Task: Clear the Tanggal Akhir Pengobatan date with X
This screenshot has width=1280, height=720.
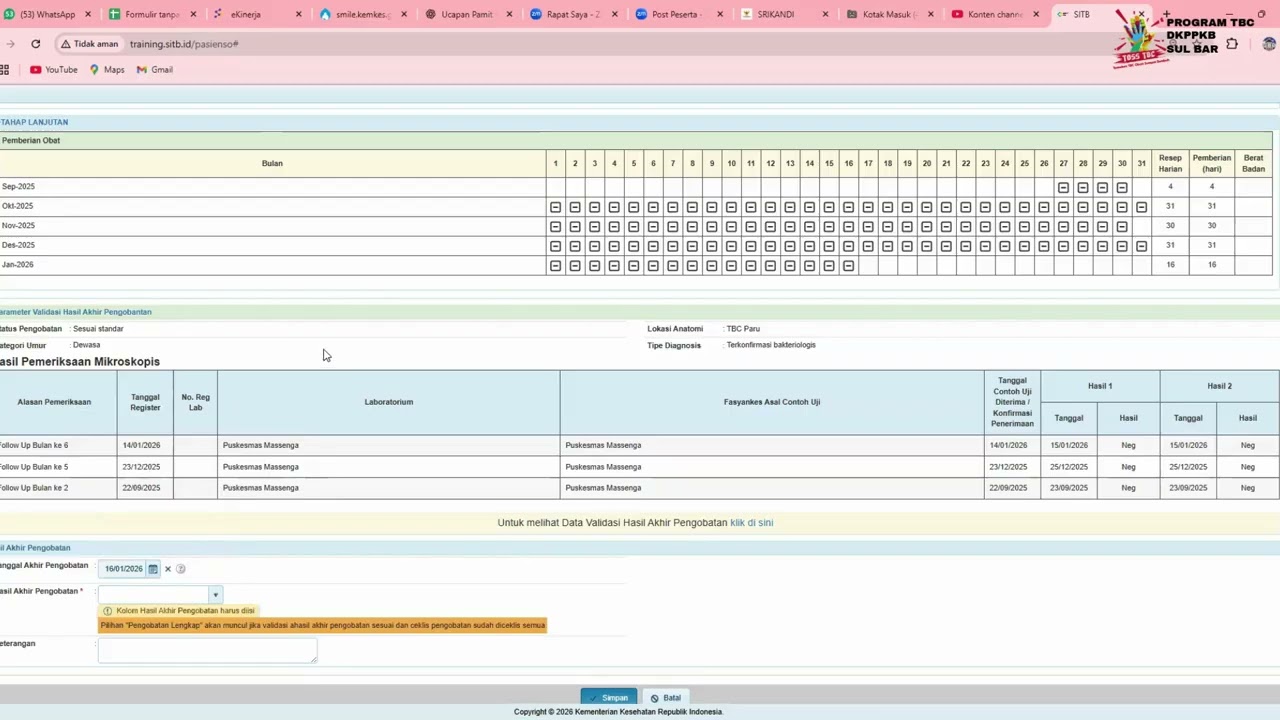Action: point(168,569)
